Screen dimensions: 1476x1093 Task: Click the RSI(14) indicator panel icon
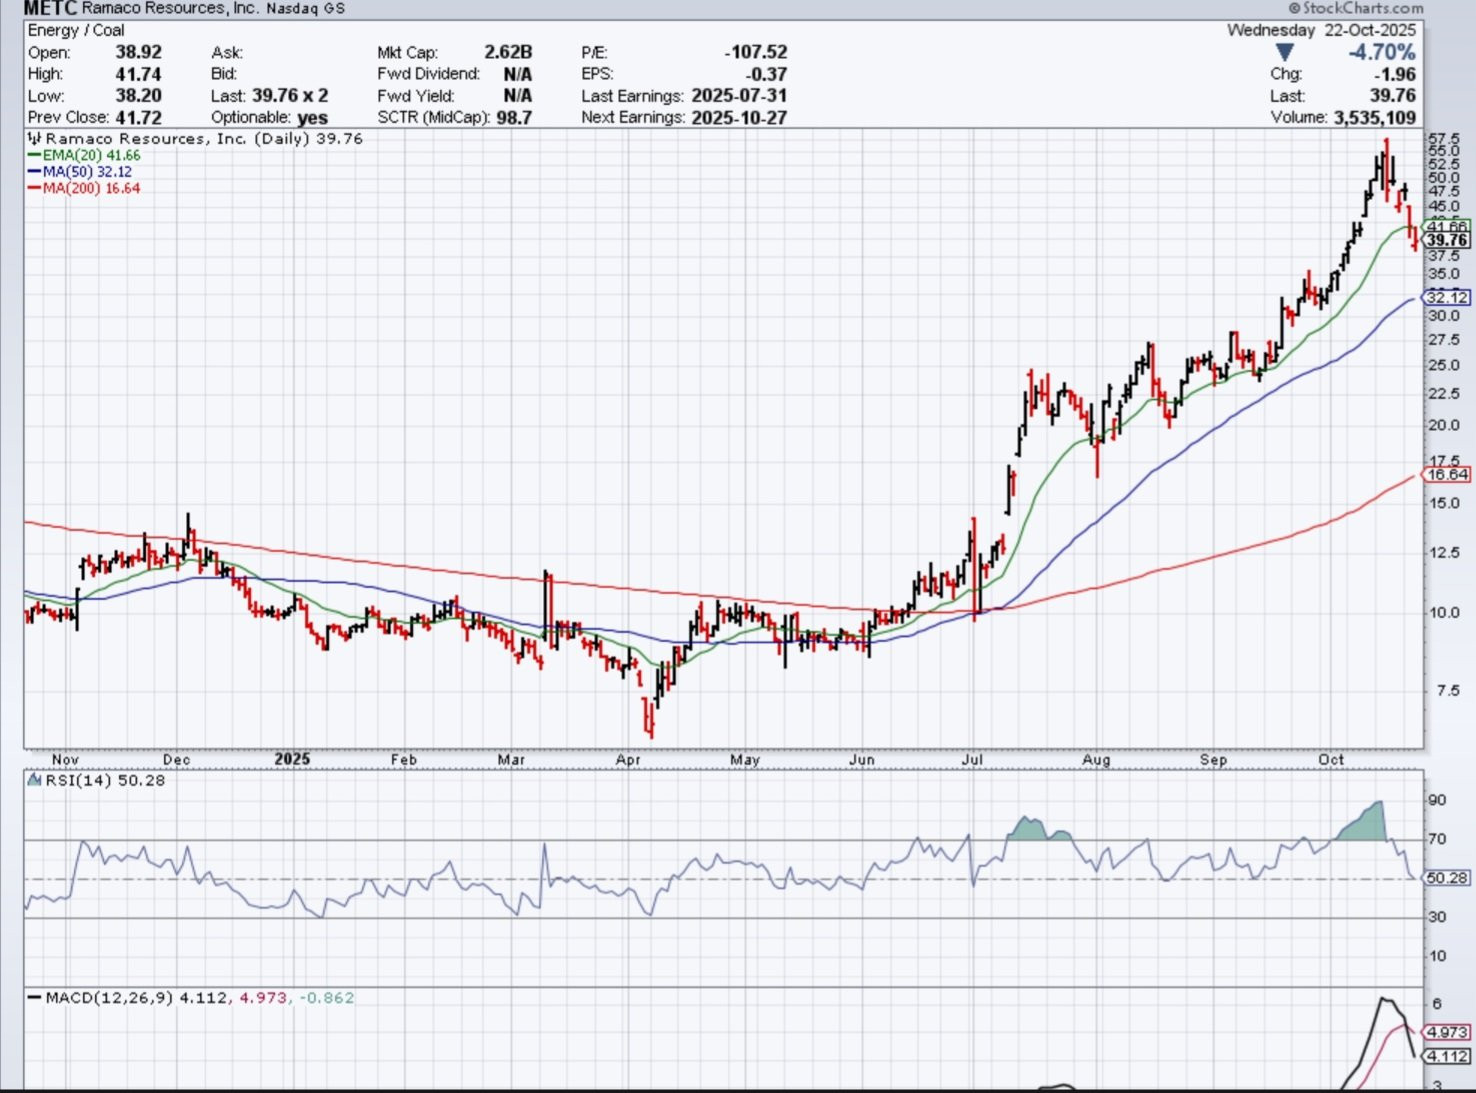[35, 780]
